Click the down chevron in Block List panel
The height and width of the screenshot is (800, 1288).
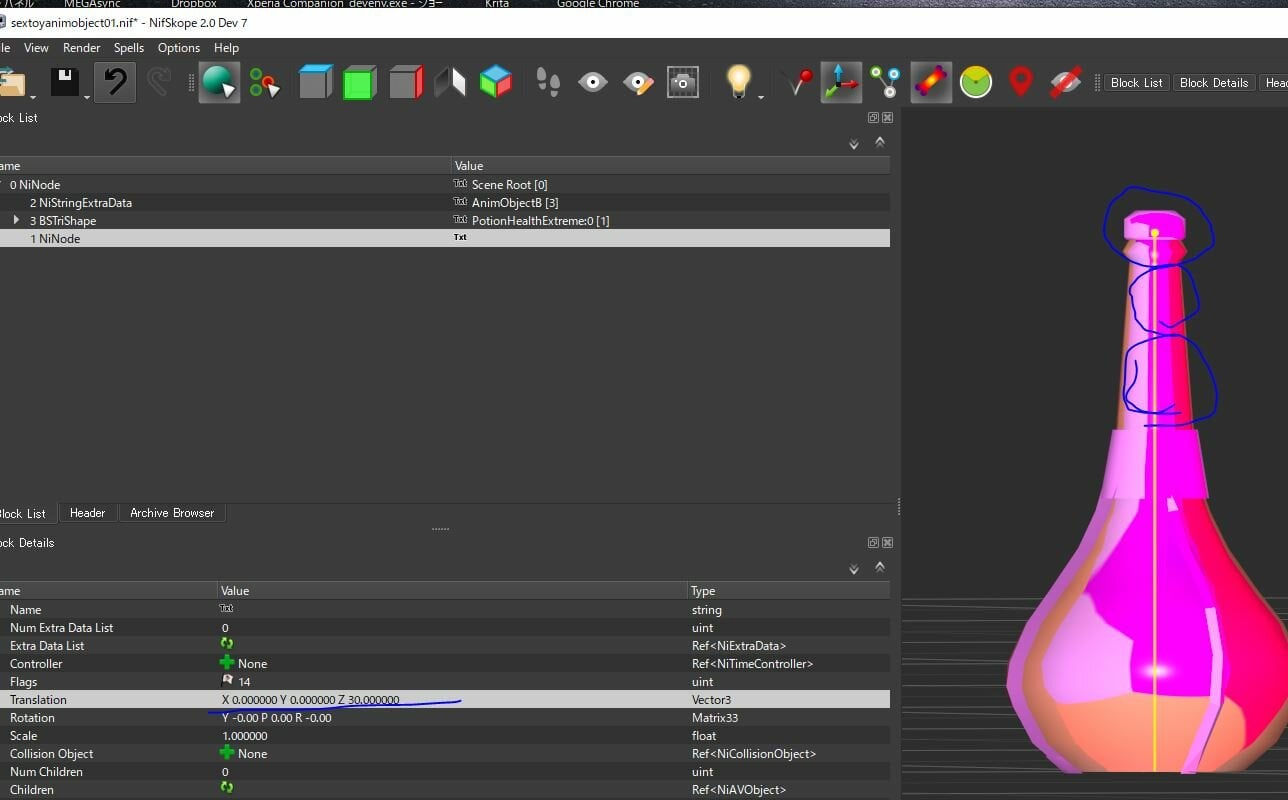click(854, 145)
